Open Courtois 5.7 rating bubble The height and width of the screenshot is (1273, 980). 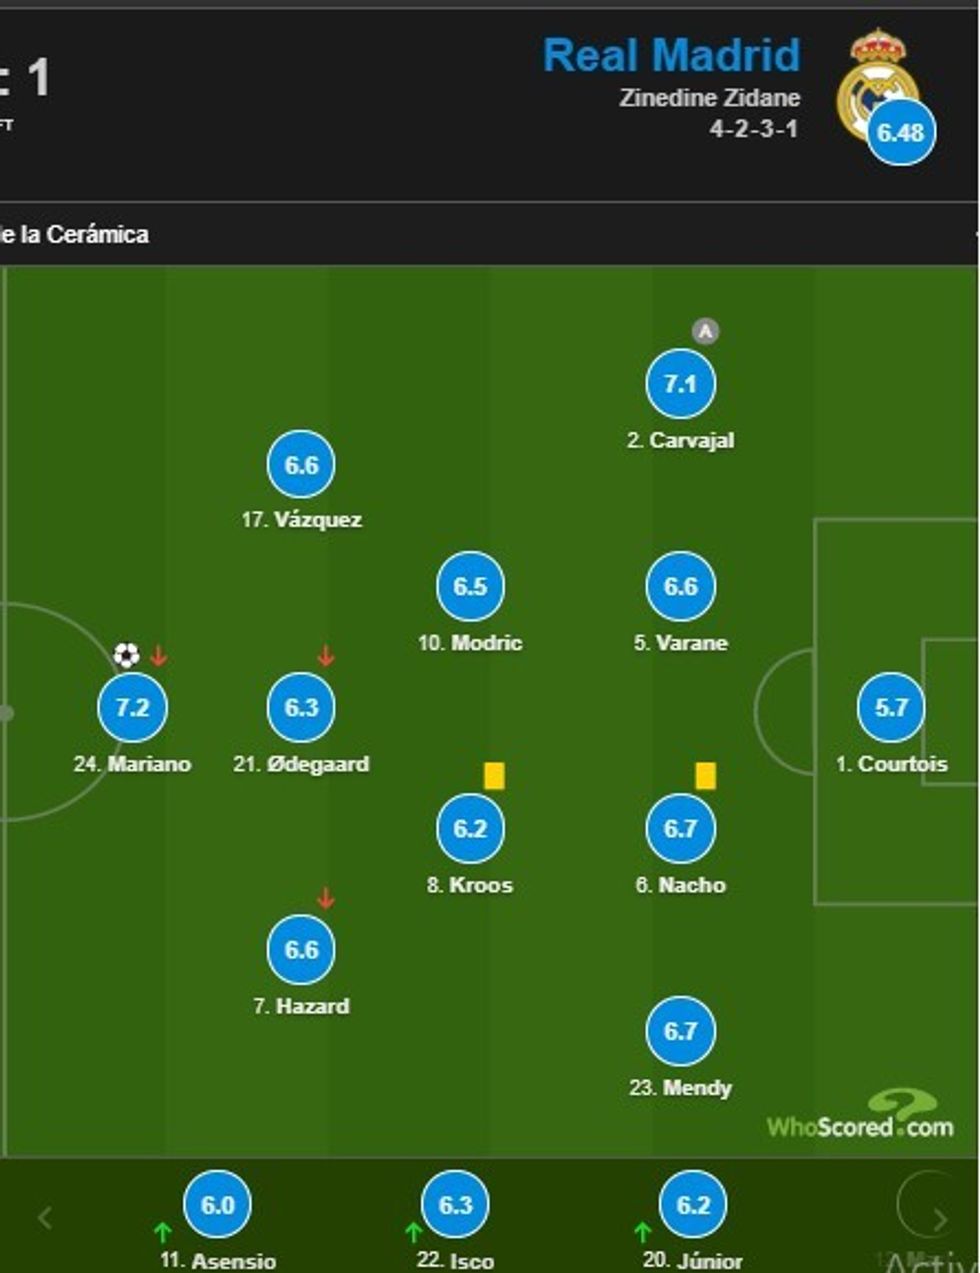pyautogui.click(x=891, y=707)
